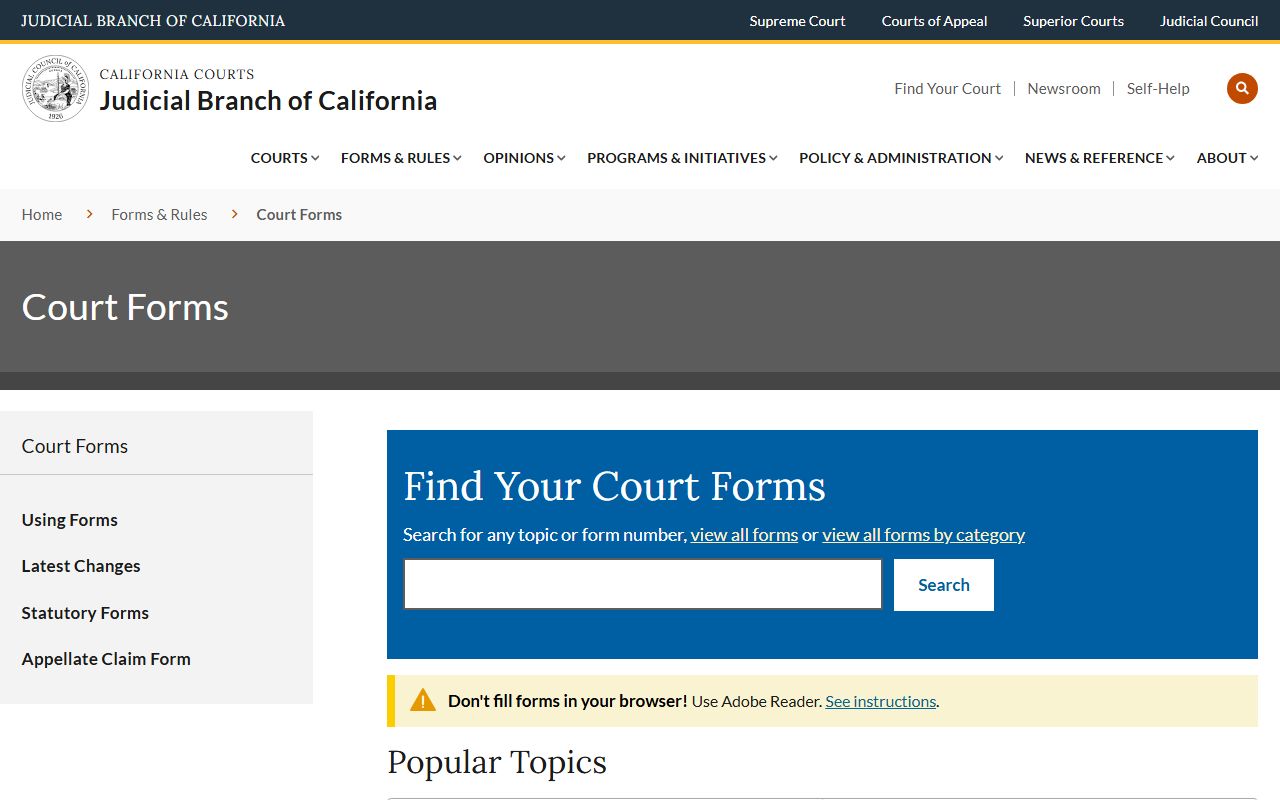Navigate to Forms & Rules breadcrumb
The width and height of the screenshot is (1280, 800).
(160, 215)
